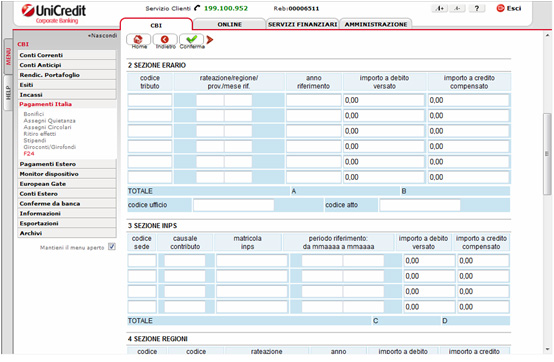554x362 pixels.
Task: Go back with the Indietro icon
Action: tap(165, 41)
